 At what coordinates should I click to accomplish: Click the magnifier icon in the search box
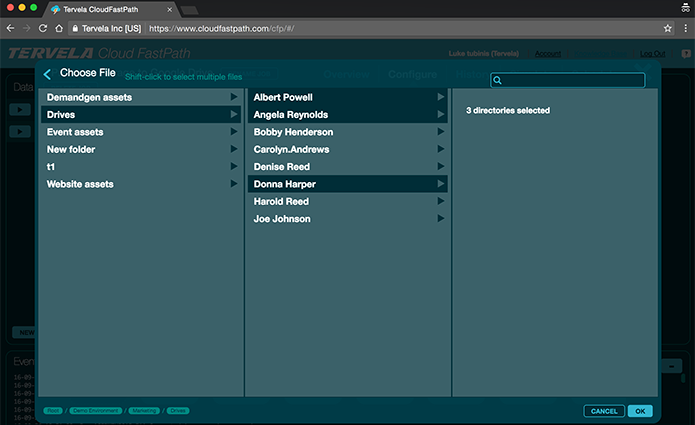point(498,80)
